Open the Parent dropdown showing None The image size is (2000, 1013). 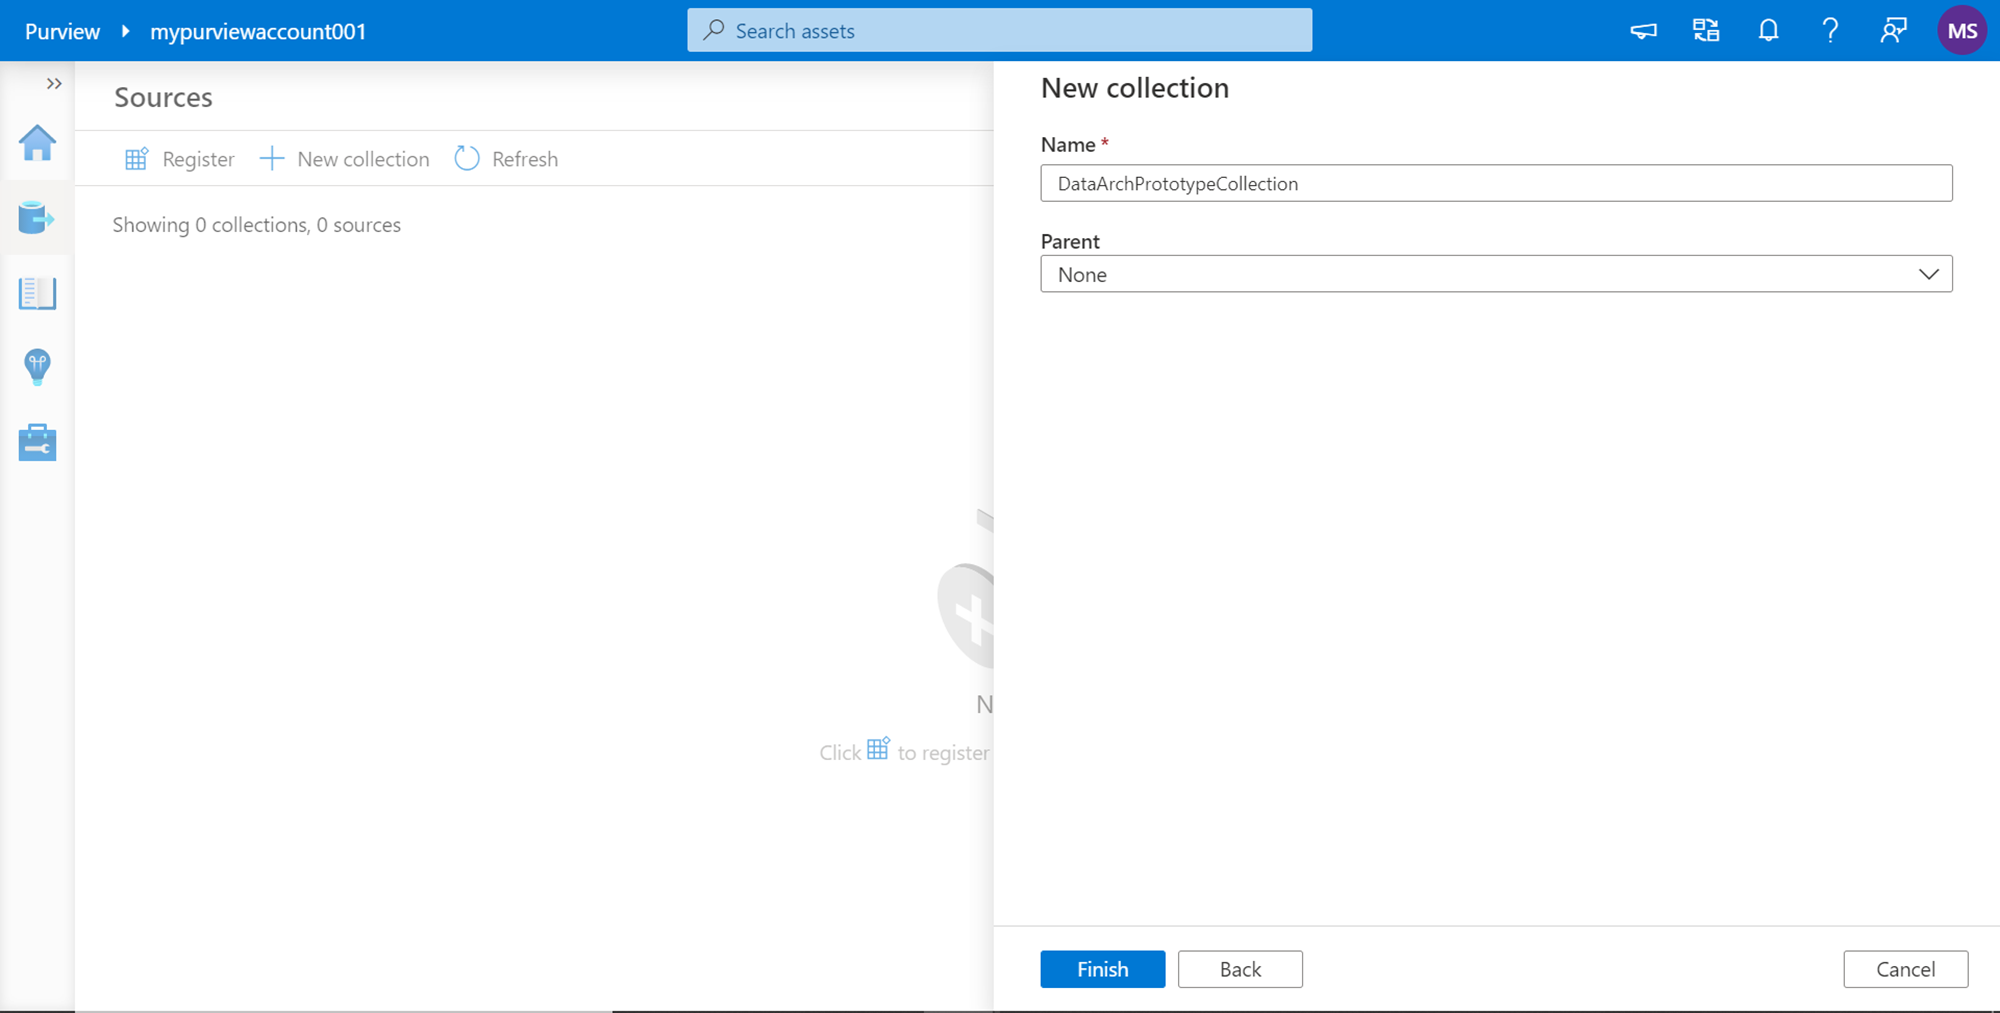1495,274
